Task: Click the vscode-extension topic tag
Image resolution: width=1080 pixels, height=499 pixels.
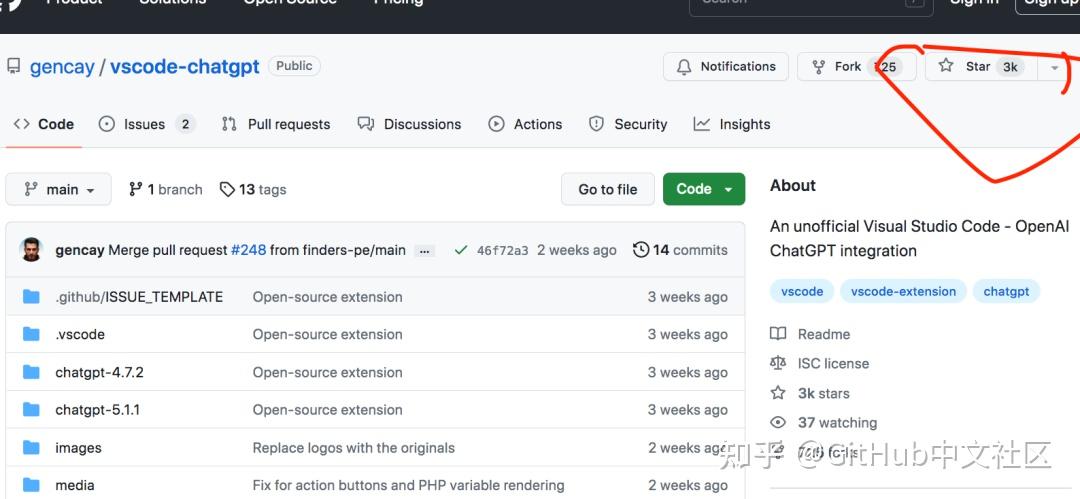Action: click(903, 292)
